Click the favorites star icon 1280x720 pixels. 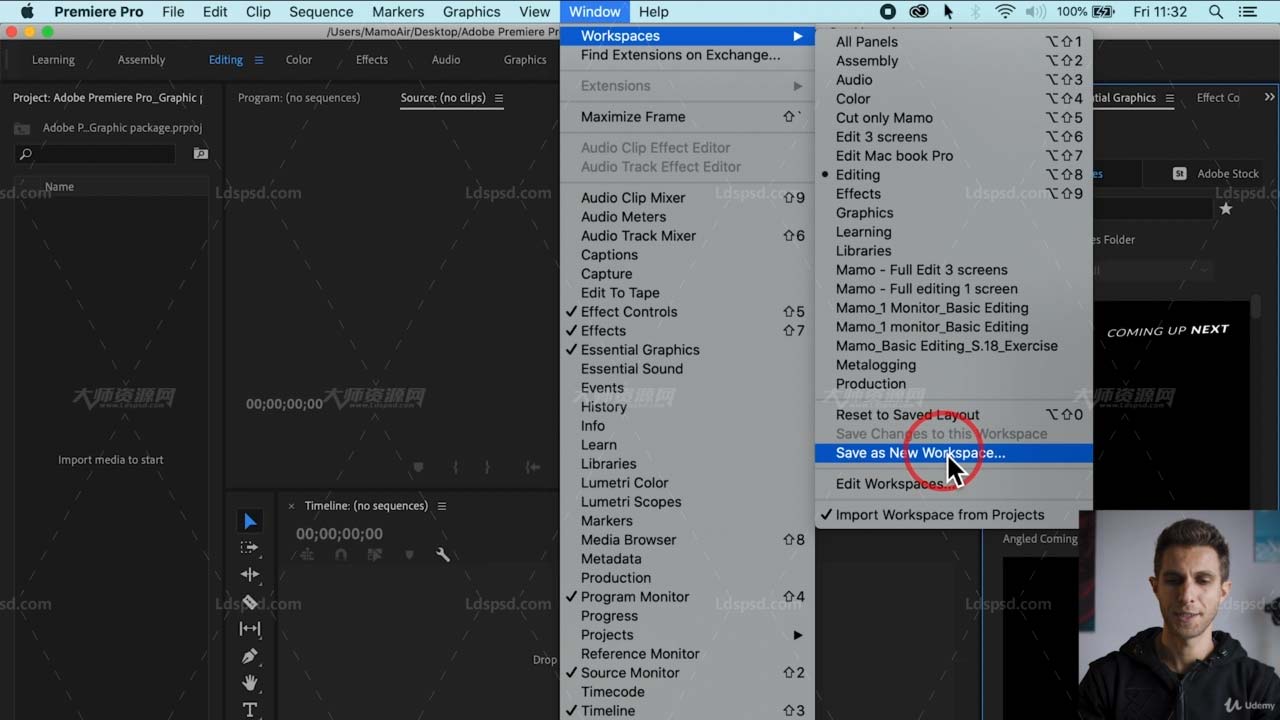pyautogui.click(x=1226, y=209)
